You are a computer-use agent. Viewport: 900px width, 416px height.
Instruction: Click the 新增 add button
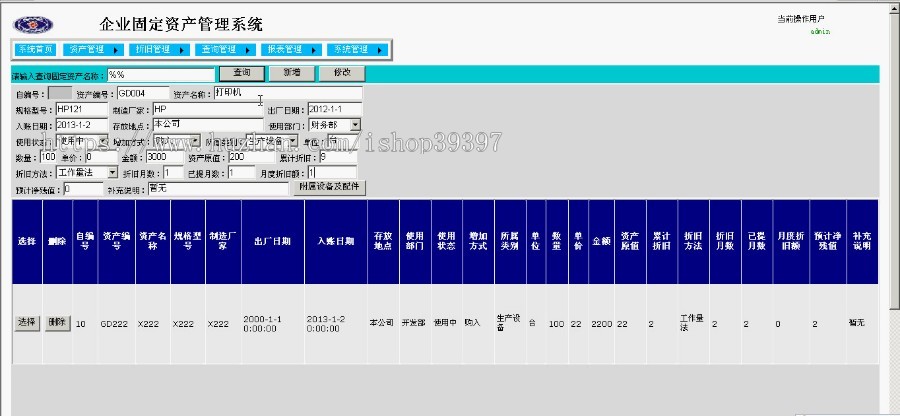[x=292, y=73]
